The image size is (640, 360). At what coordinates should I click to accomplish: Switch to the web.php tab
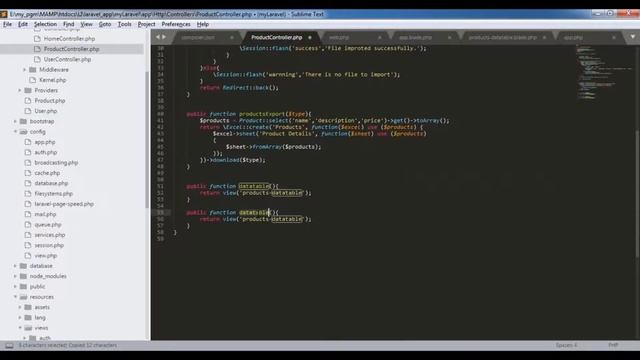(339, 38)
